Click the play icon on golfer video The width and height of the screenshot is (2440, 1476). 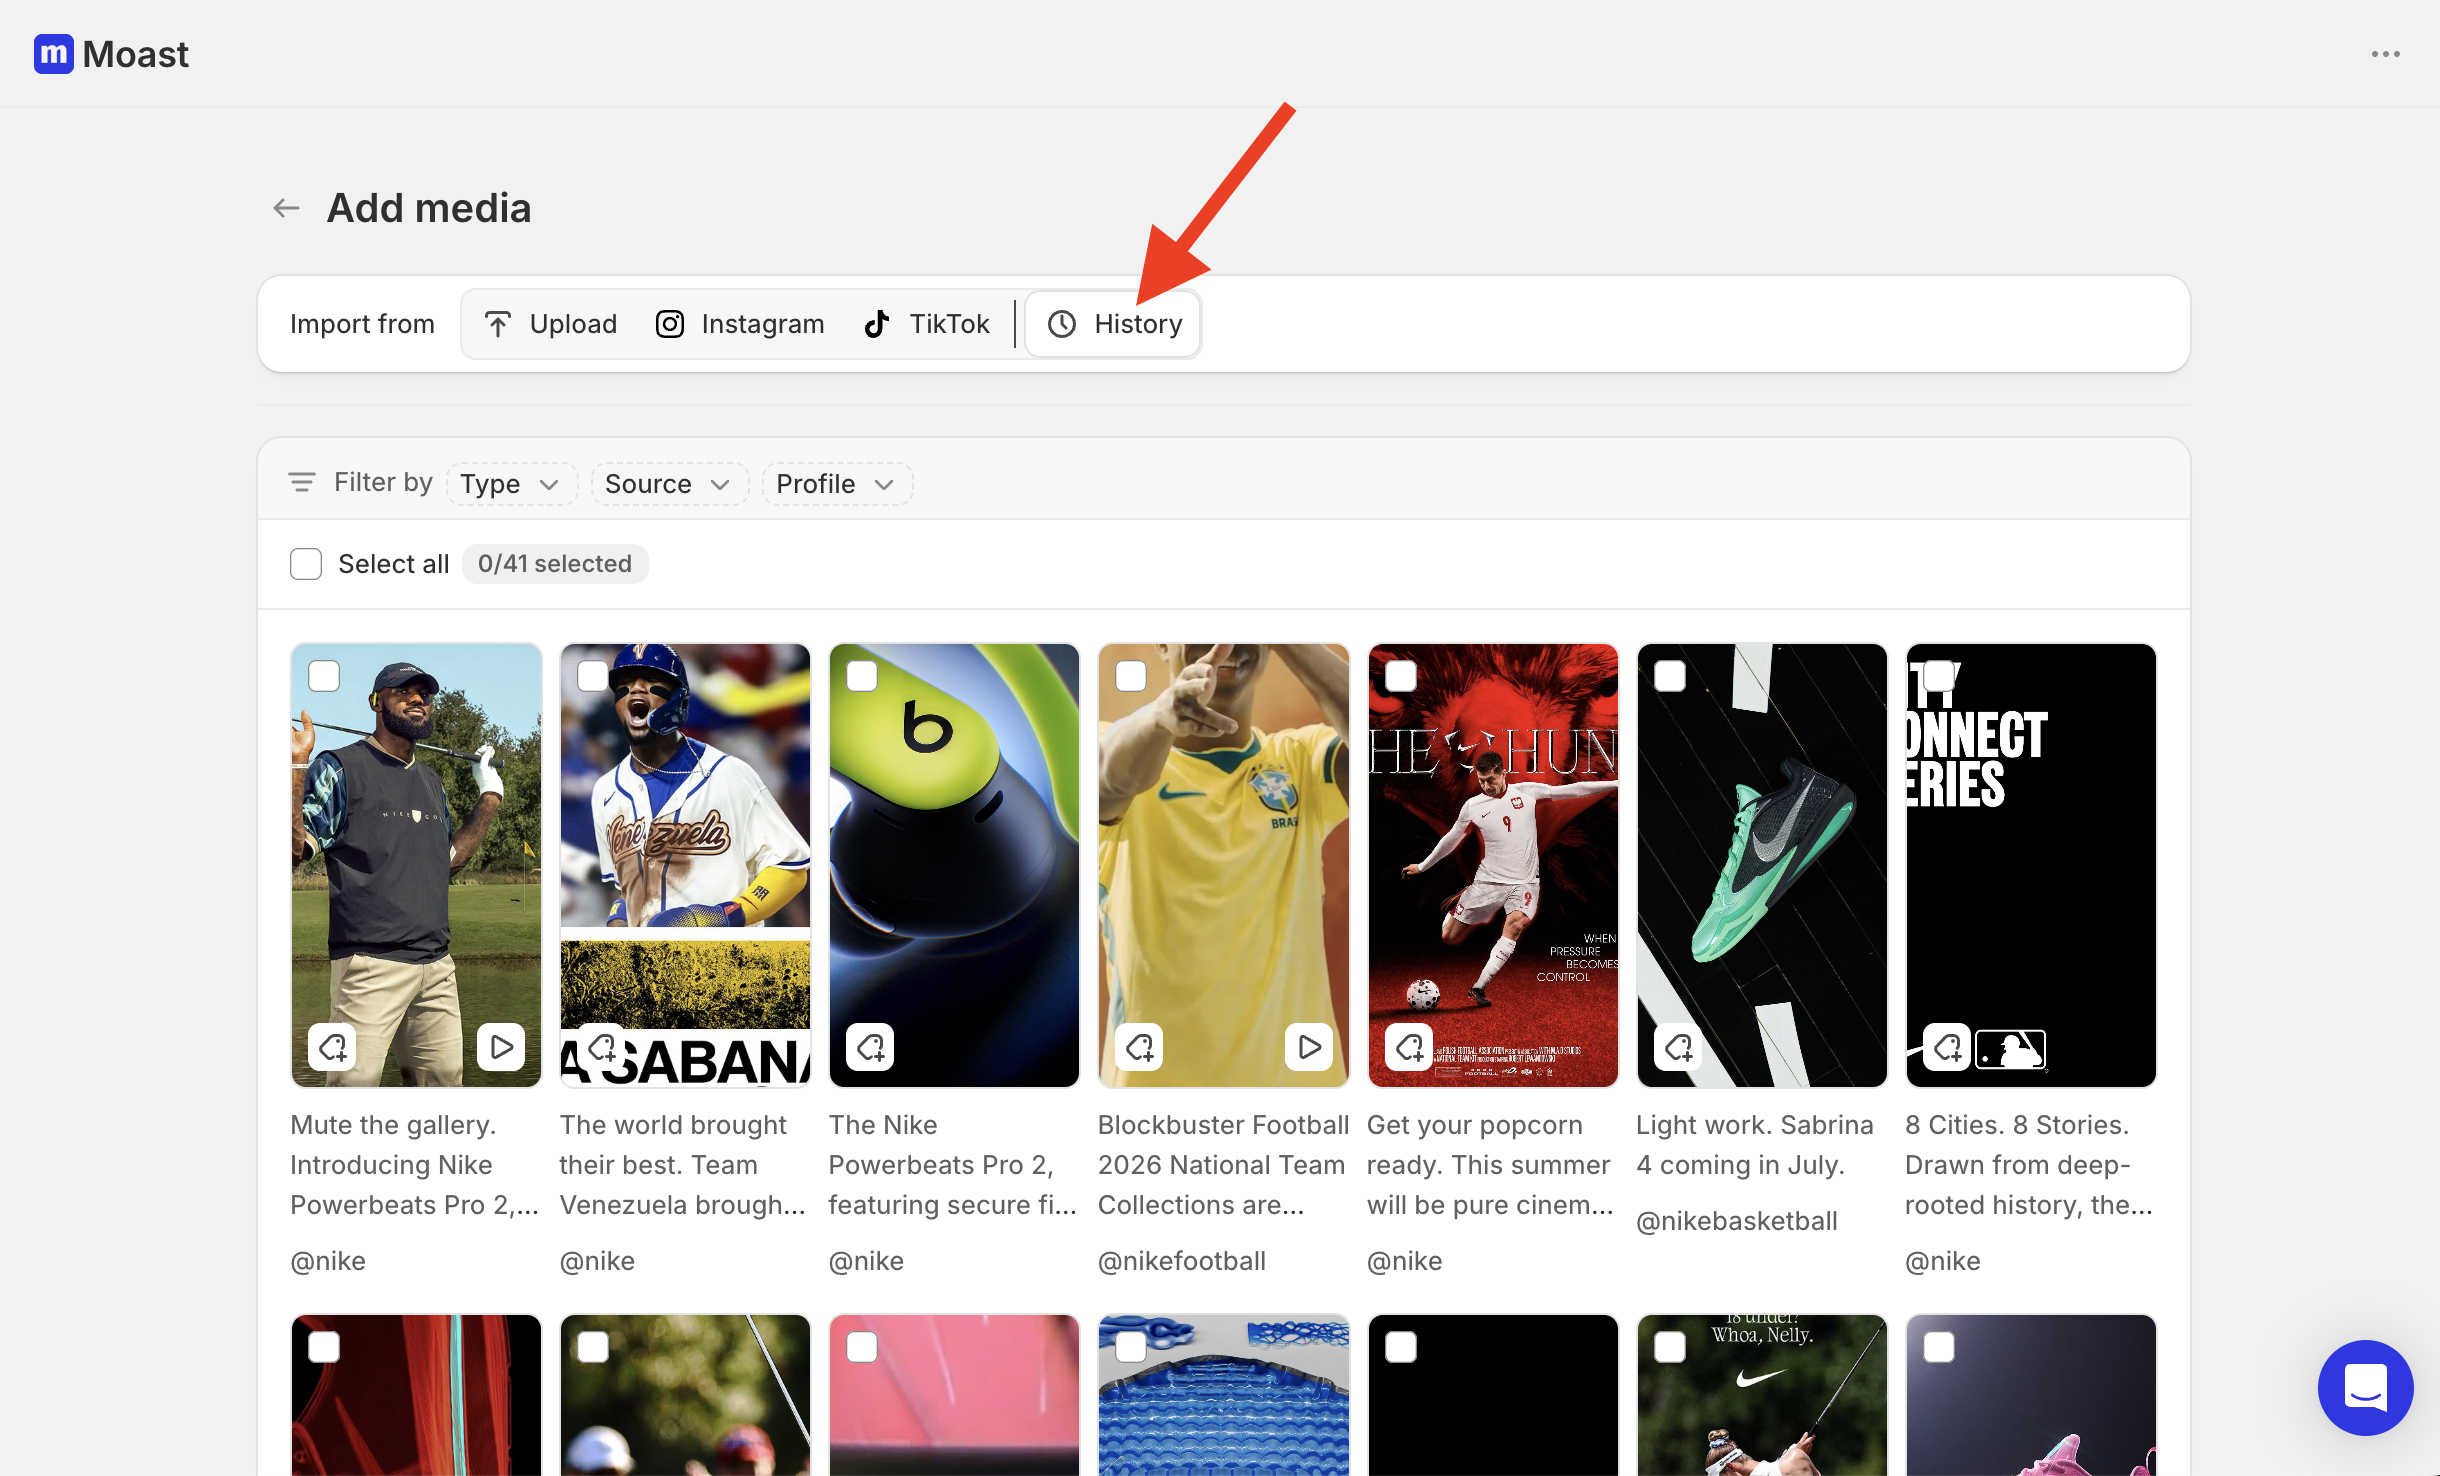[501, 1047]
